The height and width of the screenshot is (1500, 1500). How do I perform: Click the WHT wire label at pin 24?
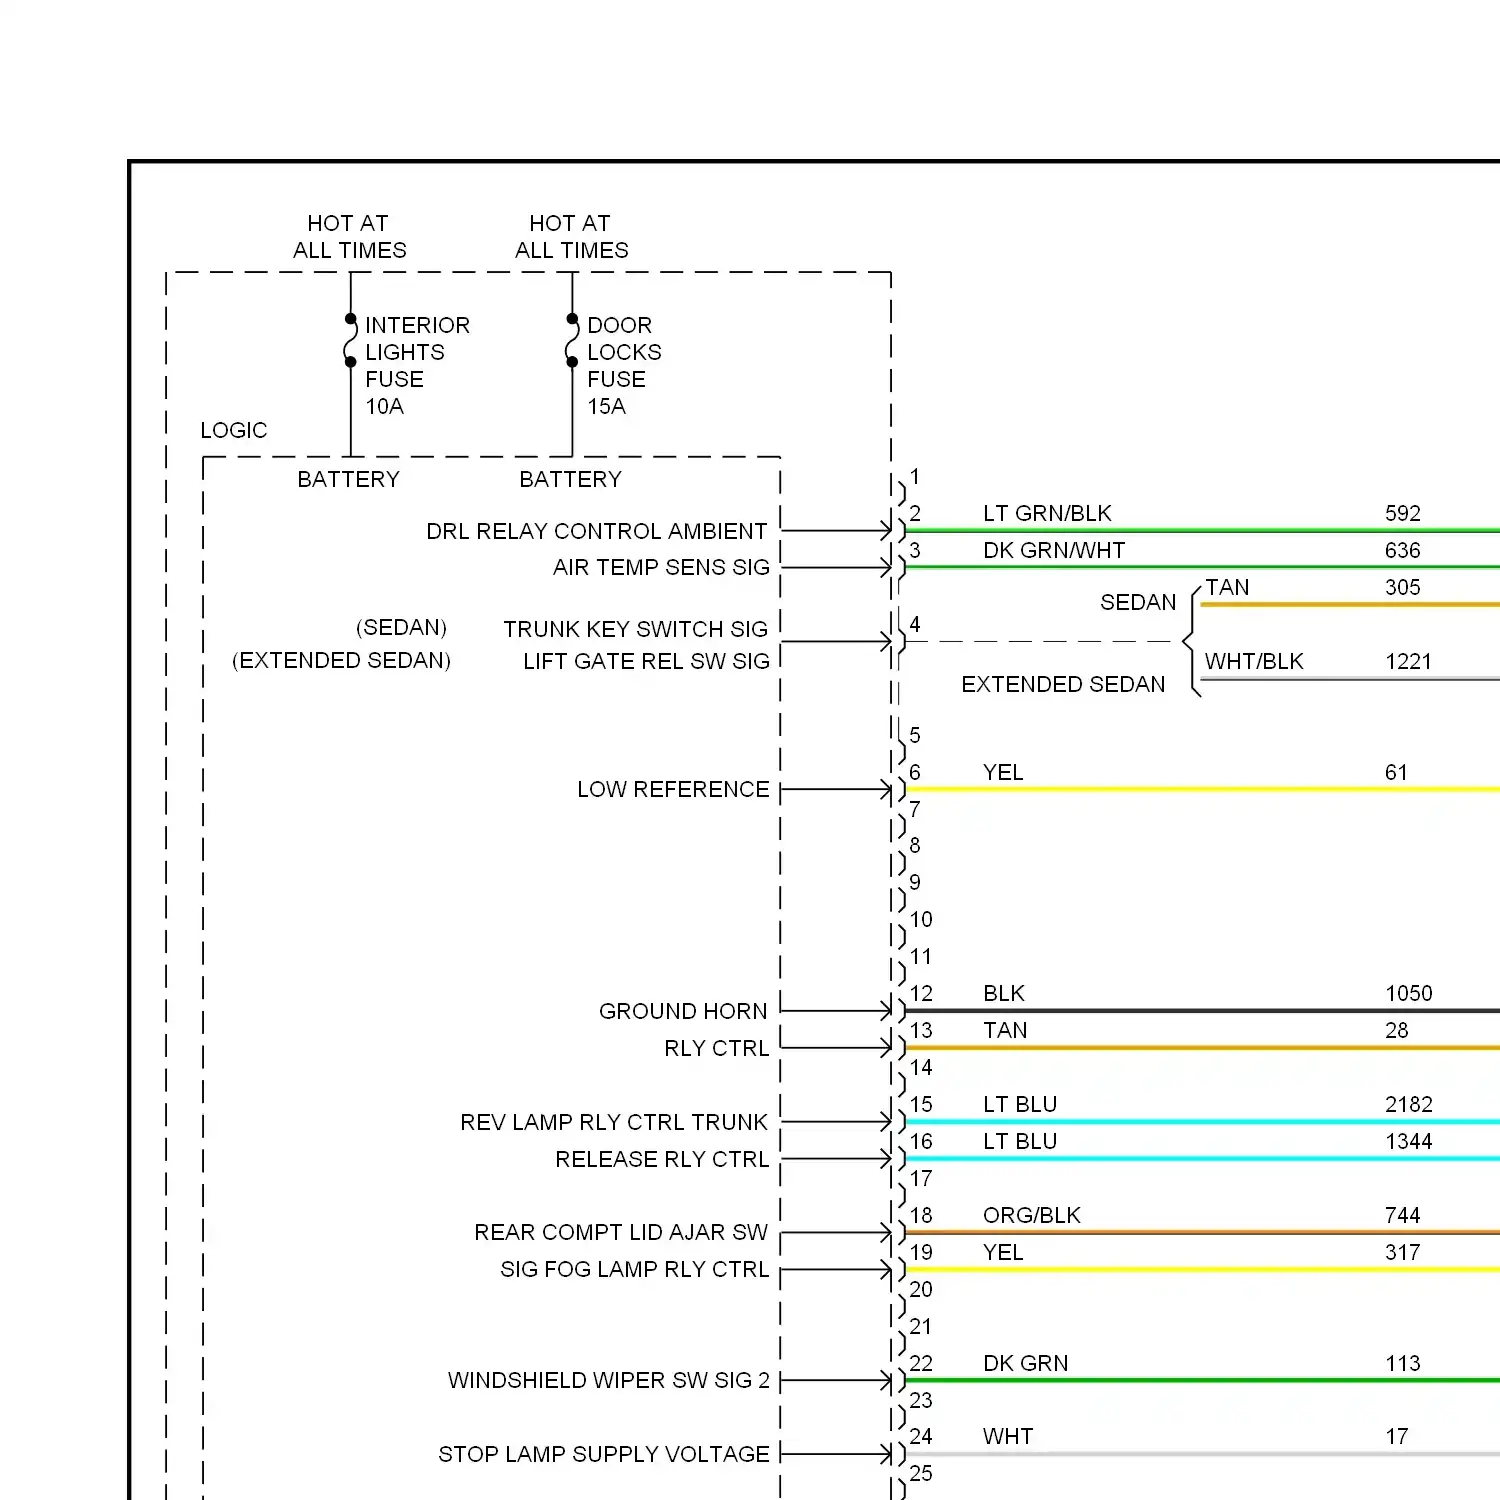tap(1008, 1436)
